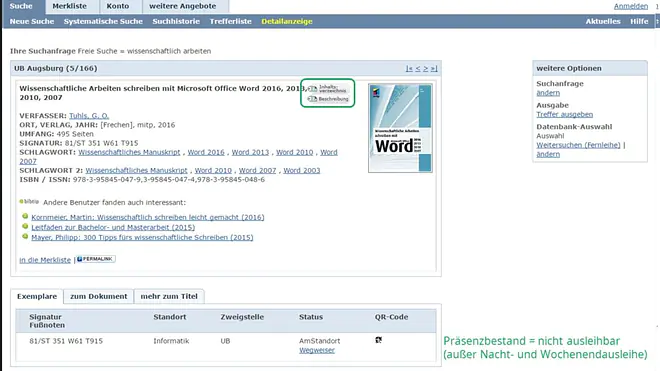Image resolution: width=660 pixels, height=371 pixels.
Task: Click the 'UB Augsburg (5/166)' header
Action: pos(56,68)
